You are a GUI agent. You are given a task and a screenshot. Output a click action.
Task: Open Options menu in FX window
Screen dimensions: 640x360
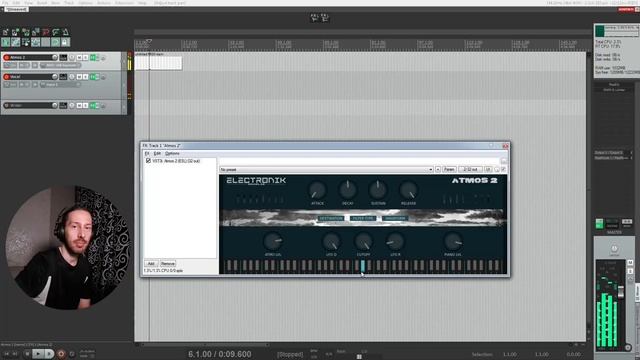(x=172, y=153)
